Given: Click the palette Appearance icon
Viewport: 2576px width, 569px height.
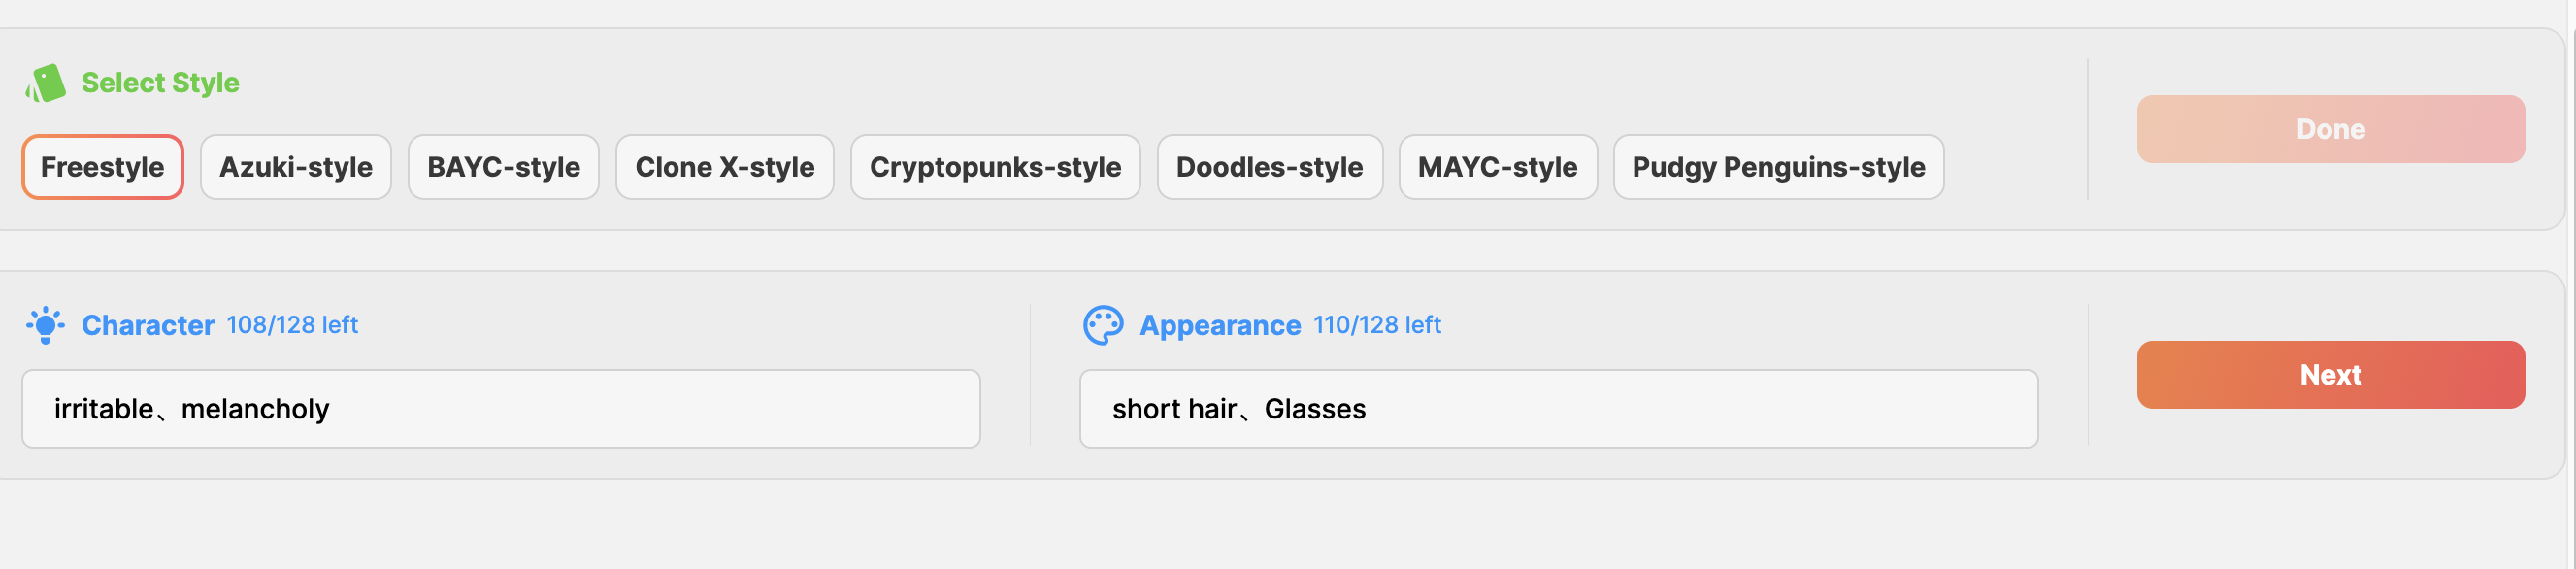Looking at the screenshot, I should coord(1103,325).
